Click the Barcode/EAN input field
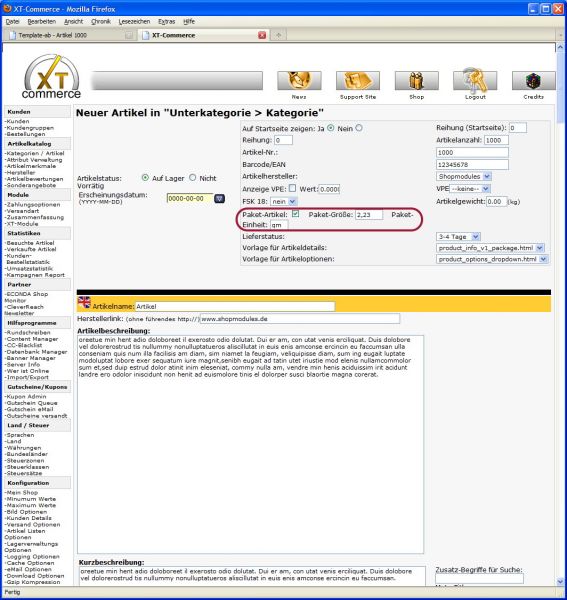The height and width of the screenshot is (600, 567). coord(472,165)
